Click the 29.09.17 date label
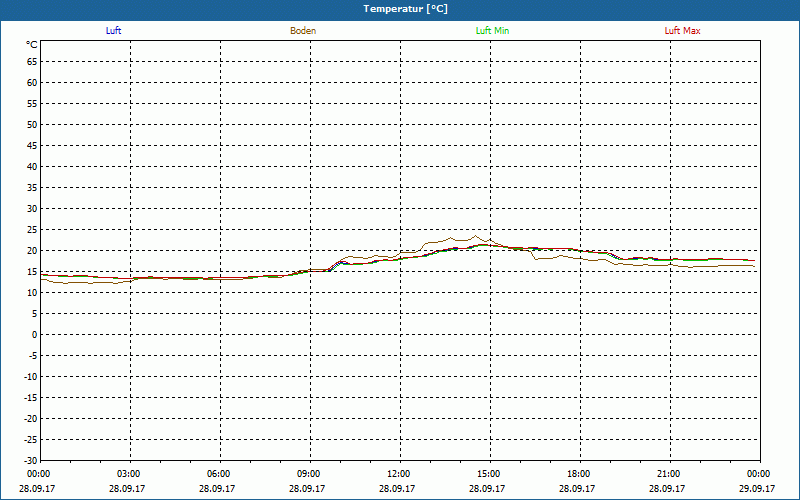The height and width of the screenshot is (500, 800). pyautogui.click(x=757, y=488)
